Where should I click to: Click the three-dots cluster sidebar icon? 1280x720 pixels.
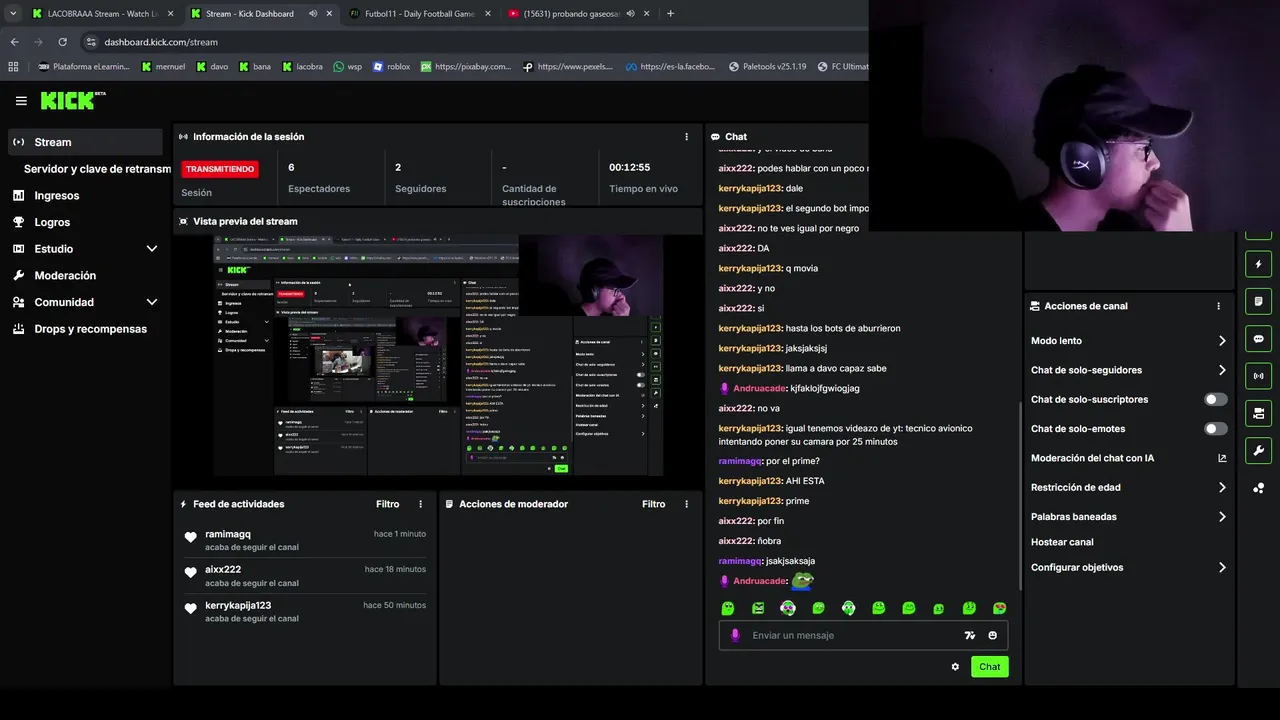1258,487
